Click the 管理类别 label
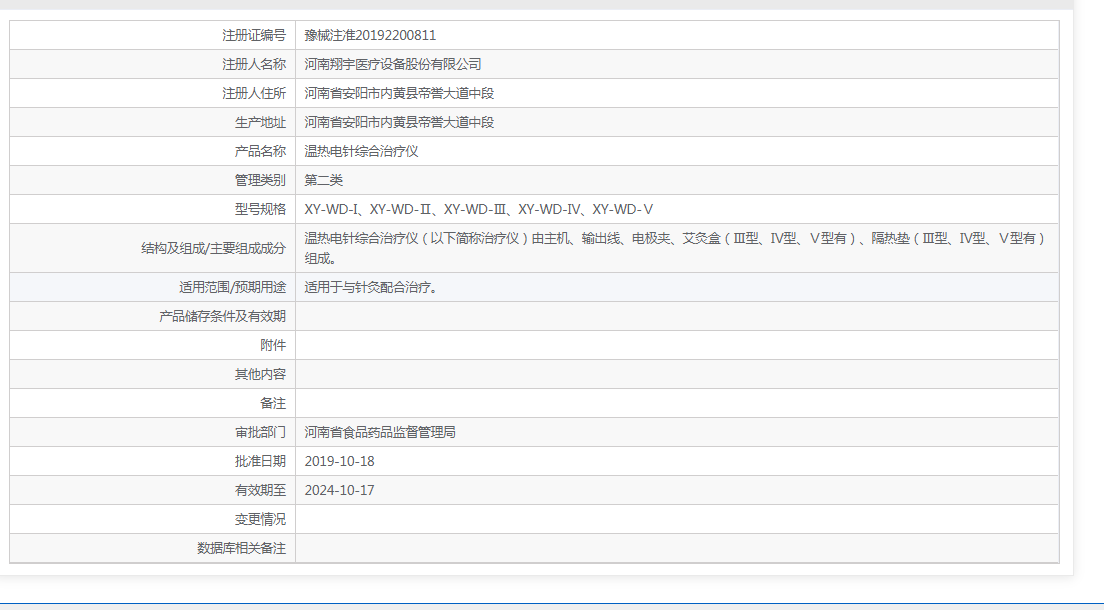 point(261,180)
